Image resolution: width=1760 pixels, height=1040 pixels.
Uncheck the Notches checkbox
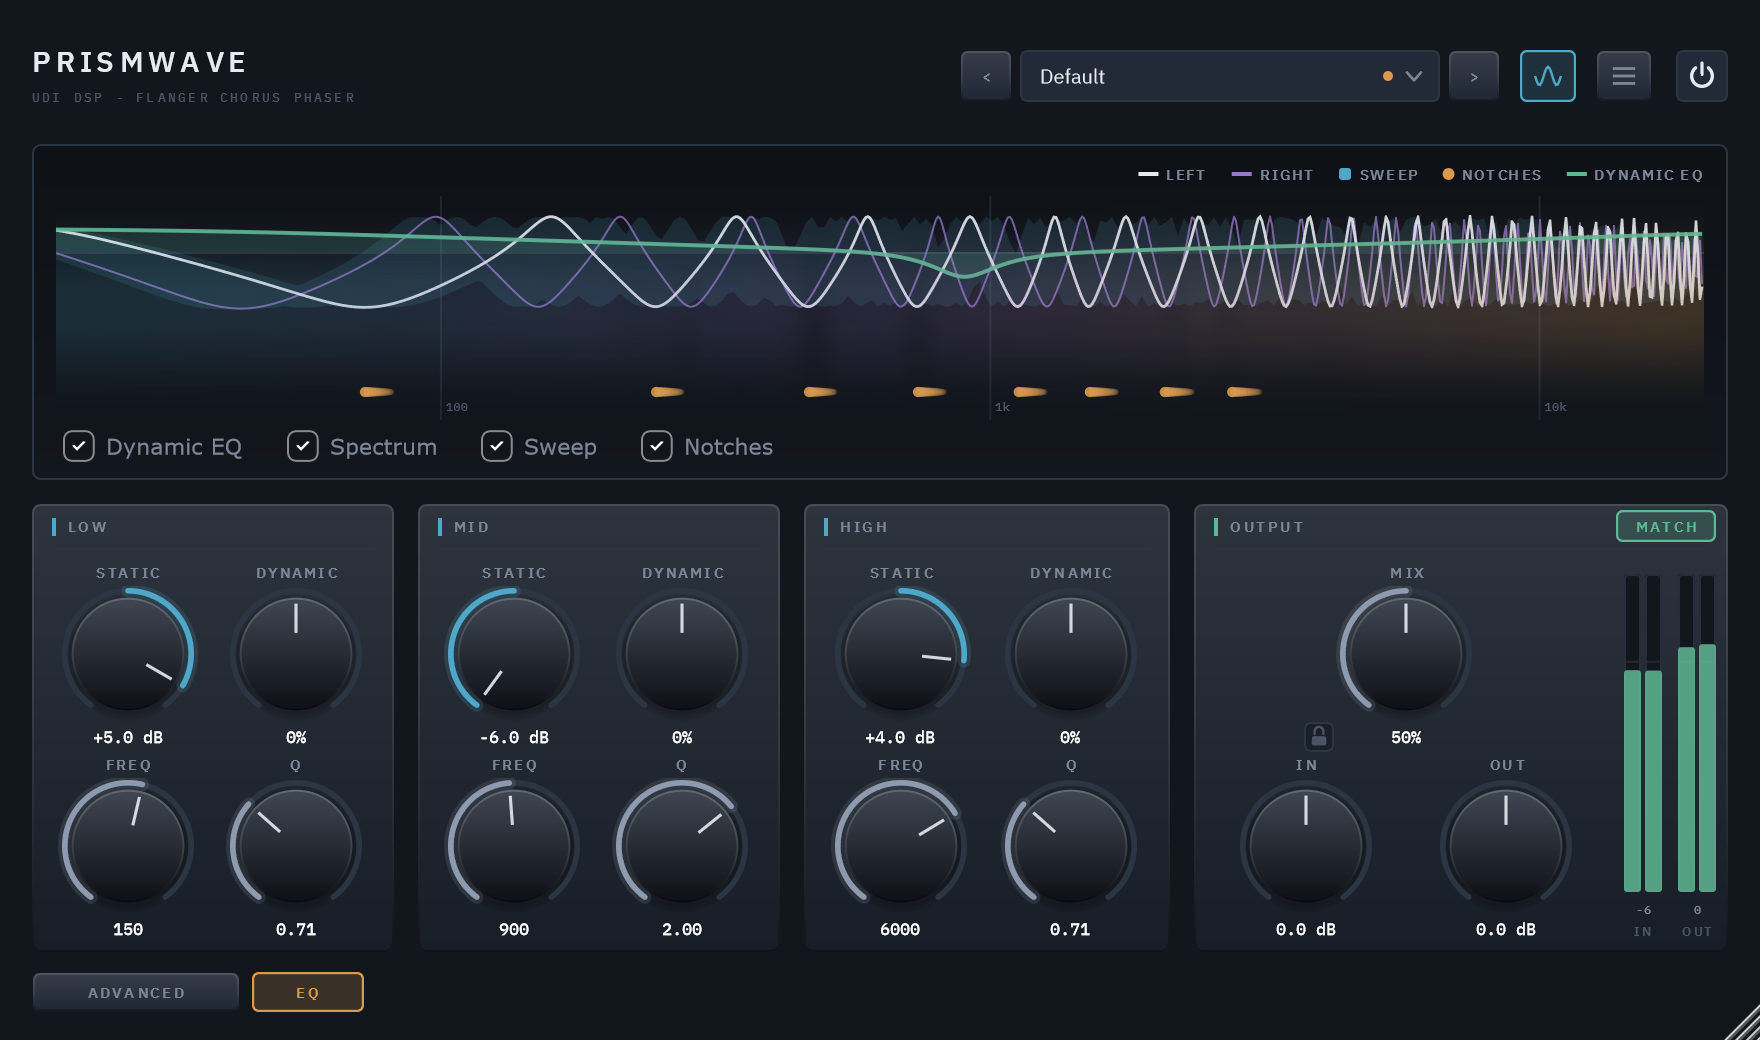(x=657, y=446)
